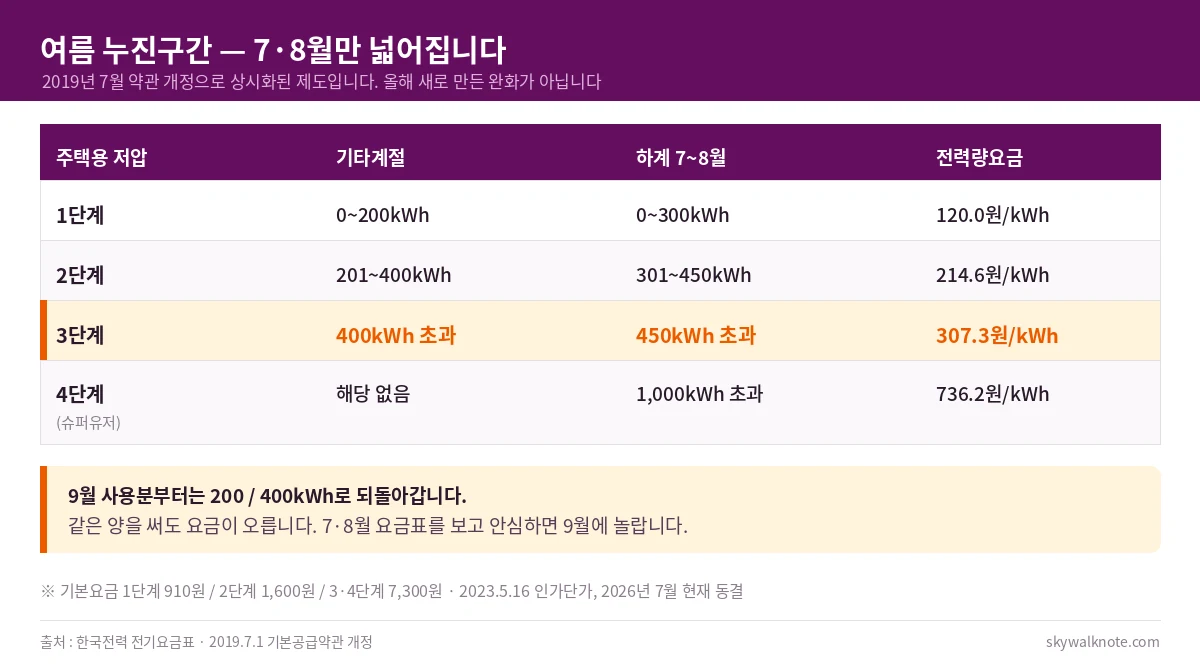Click the '해당 없음' cell
The height and width of the screenshot is (666, 1200).
(x=373, y=394)
